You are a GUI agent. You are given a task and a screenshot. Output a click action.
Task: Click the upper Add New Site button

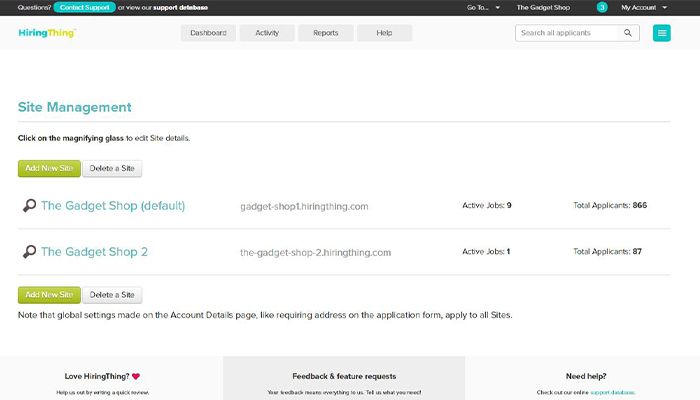point(49,168)
